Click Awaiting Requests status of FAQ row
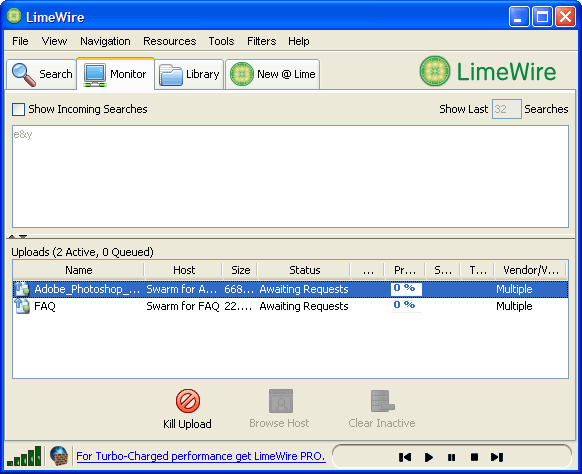582x474 pixels. (304, 306)
